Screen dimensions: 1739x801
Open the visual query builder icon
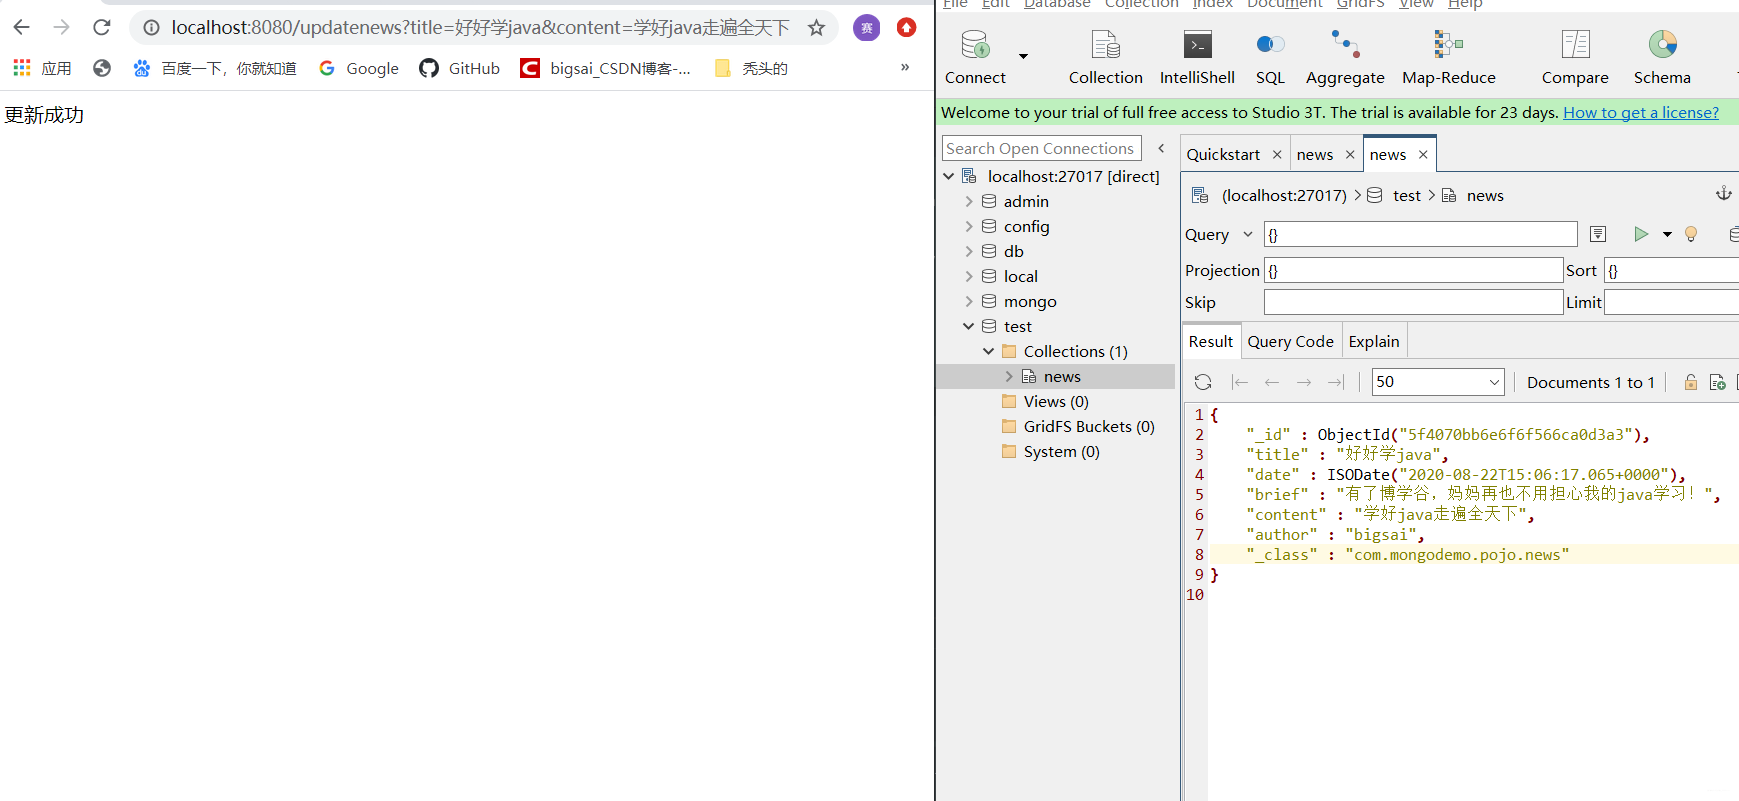pyautogui.click(x=1598, y=234)
